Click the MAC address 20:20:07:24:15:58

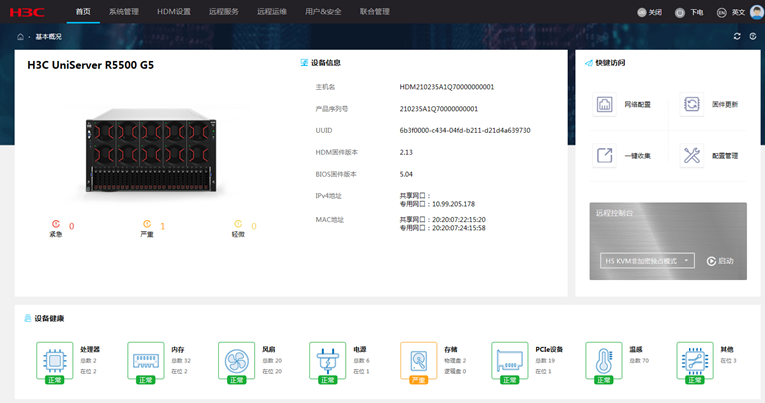click(459, 228)
